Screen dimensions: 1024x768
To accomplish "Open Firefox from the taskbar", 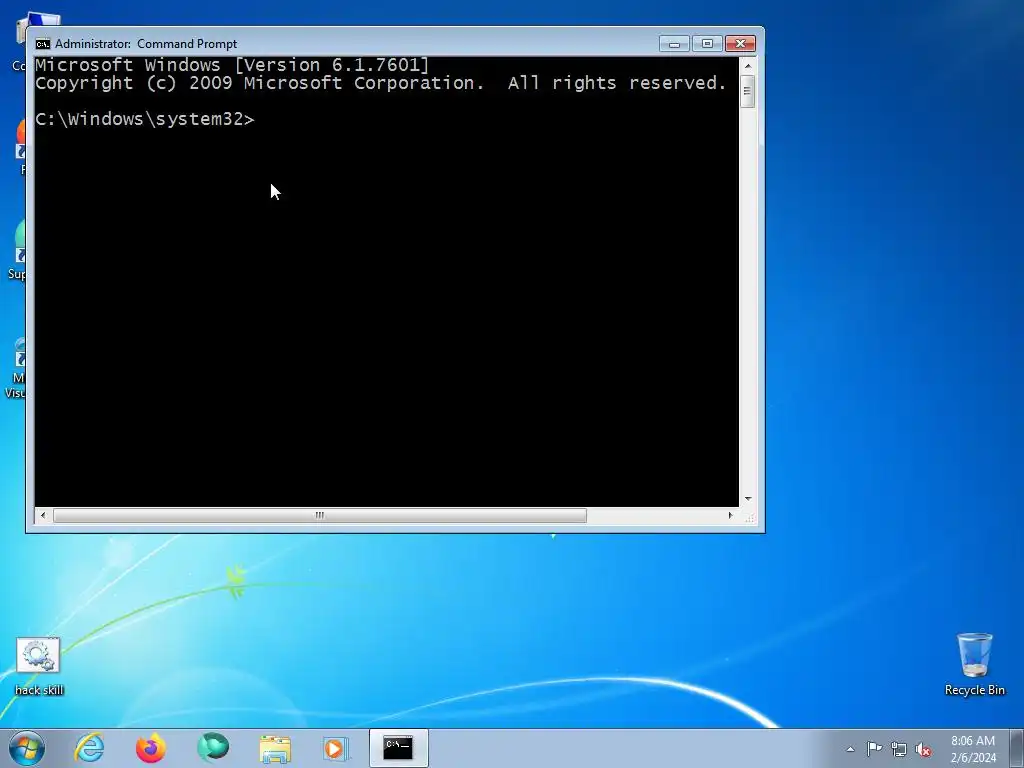I will [x=151, y=748].
